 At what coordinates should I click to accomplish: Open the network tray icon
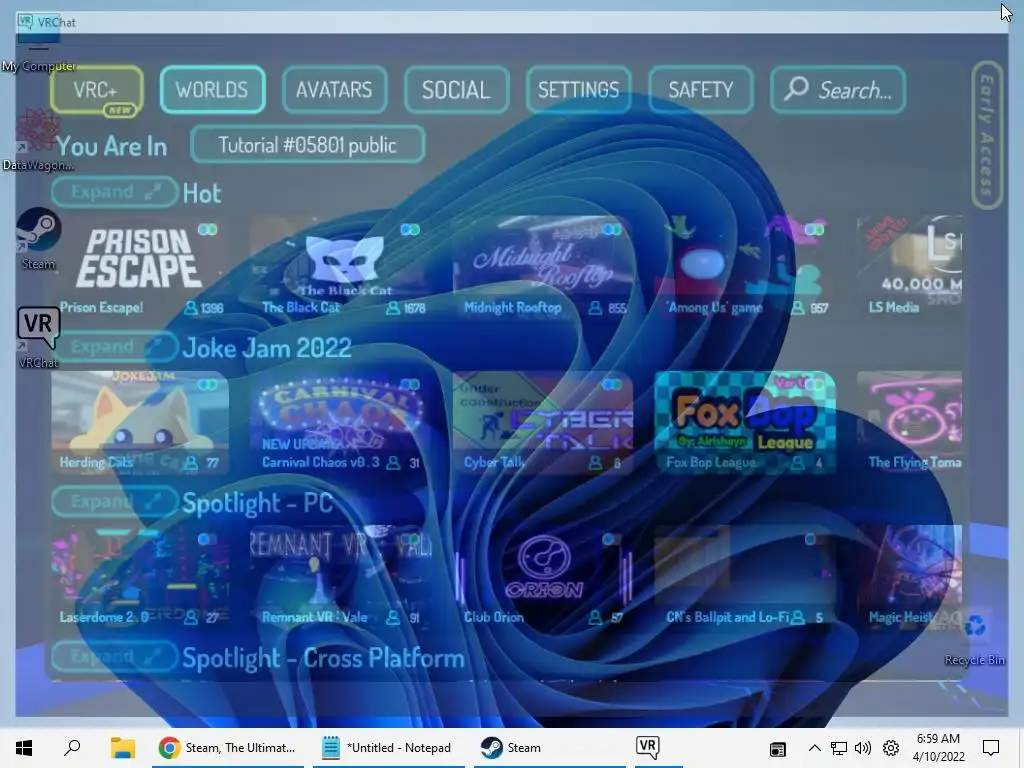[x=839, y=748]
